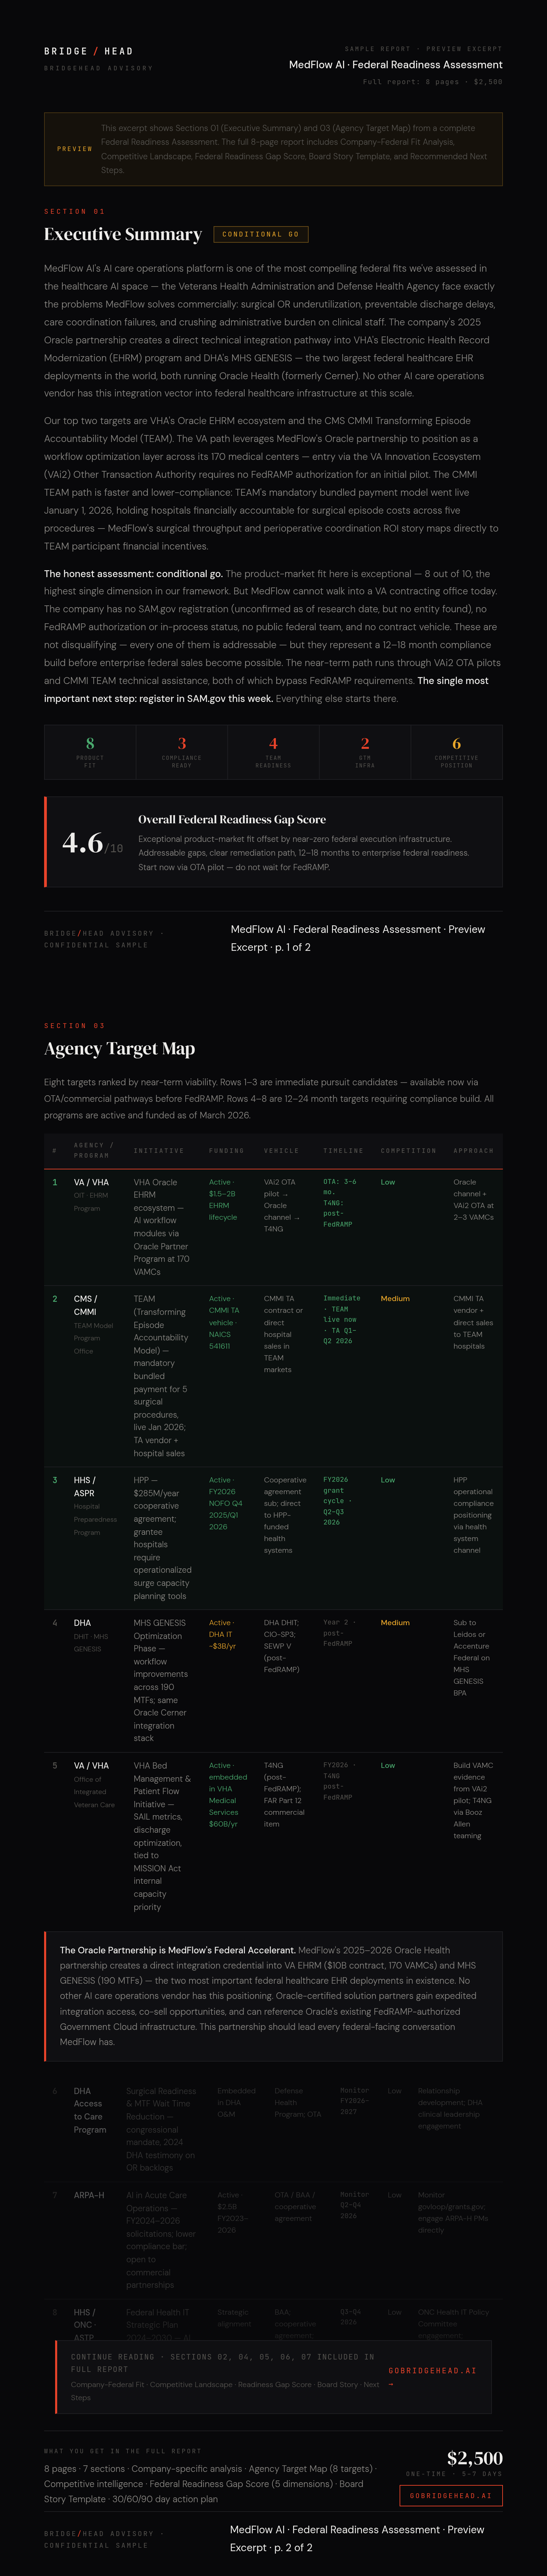This screenshot has width=547, height=2576.
Task: Click the Oracle Partnership callout's bold heading
Action: pyautogui.click(x=178, y=1950)
